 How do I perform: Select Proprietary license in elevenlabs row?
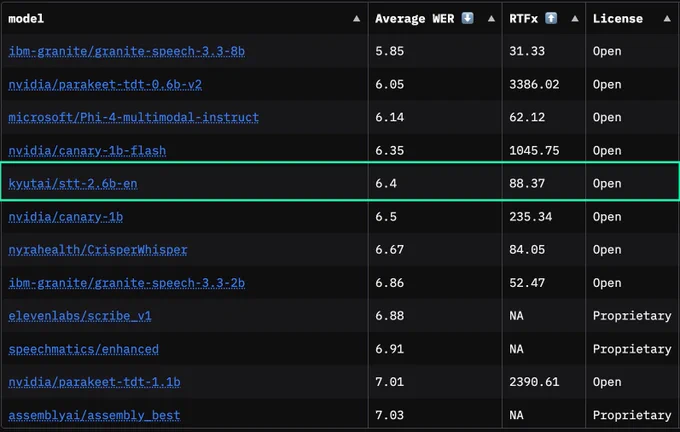click(632, 316)
